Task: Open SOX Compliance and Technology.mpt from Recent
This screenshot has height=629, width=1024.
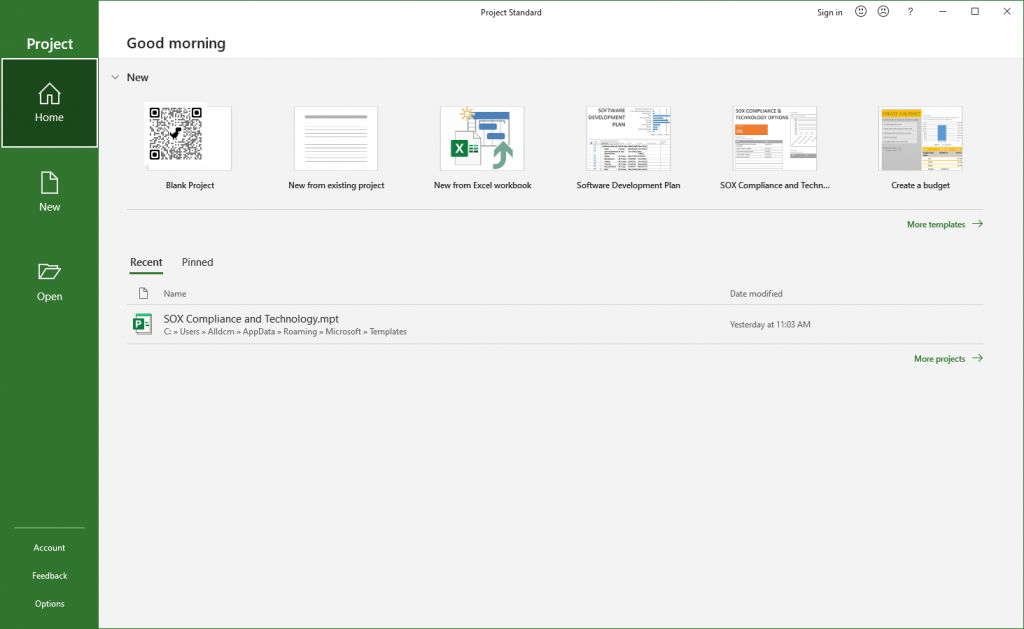Action: tap(250, 318)
